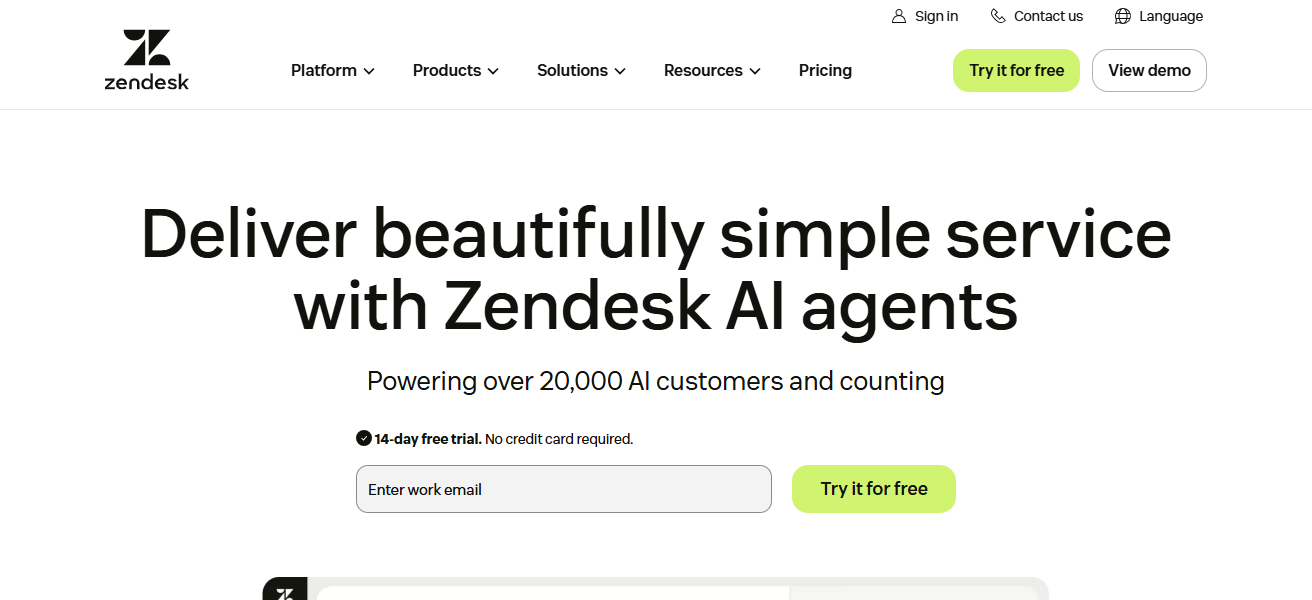Click the green Try it for free button
The width and height of the screenshot is (1312, 600).
pyautogui.click(x=1016, y=70)
